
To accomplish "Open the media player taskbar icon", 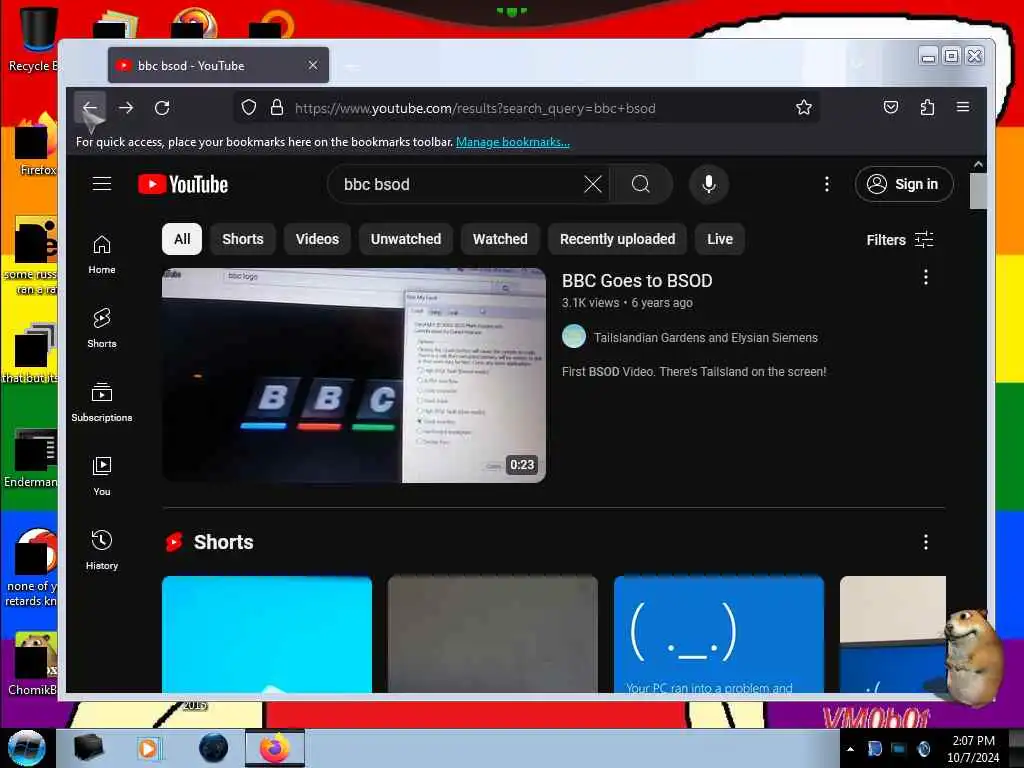I will pos(150,748).
